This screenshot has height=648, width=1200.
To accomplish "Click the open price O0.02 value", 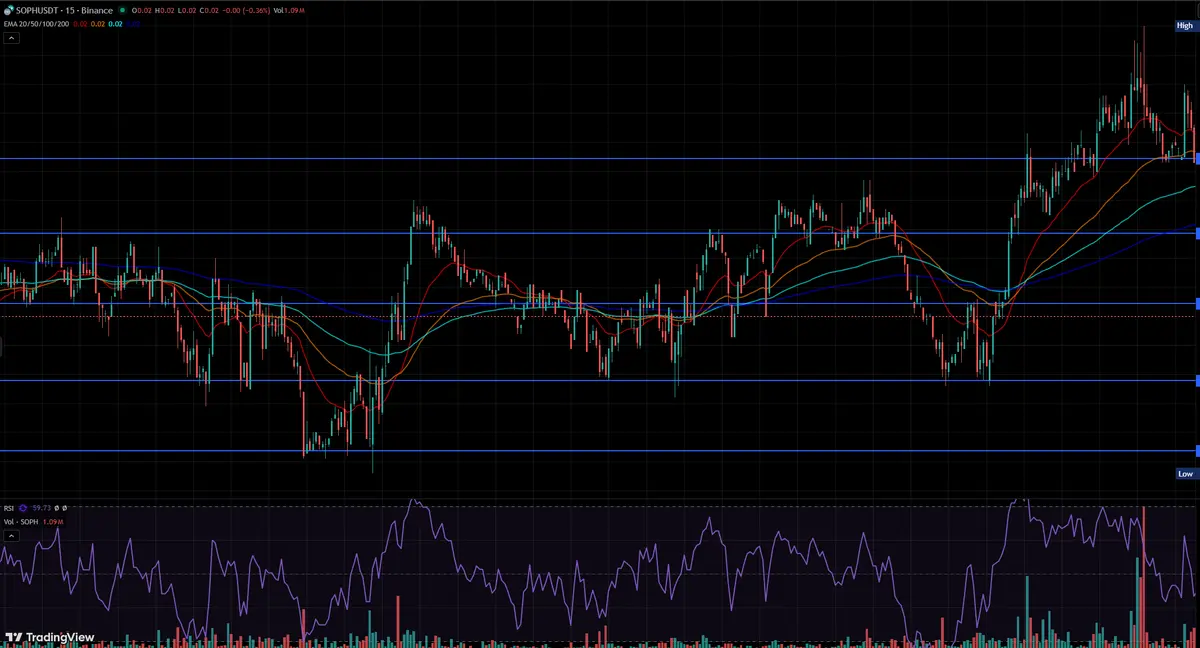I will pos(142,11).
